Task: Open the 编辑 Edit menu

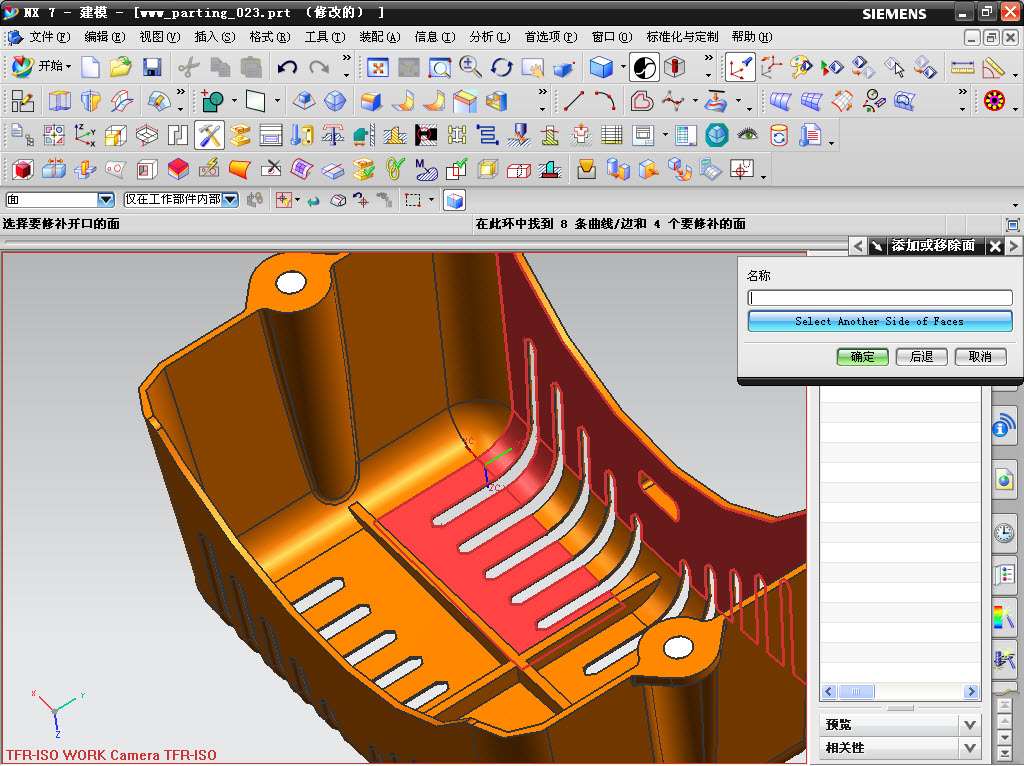Action: (104, 37)
